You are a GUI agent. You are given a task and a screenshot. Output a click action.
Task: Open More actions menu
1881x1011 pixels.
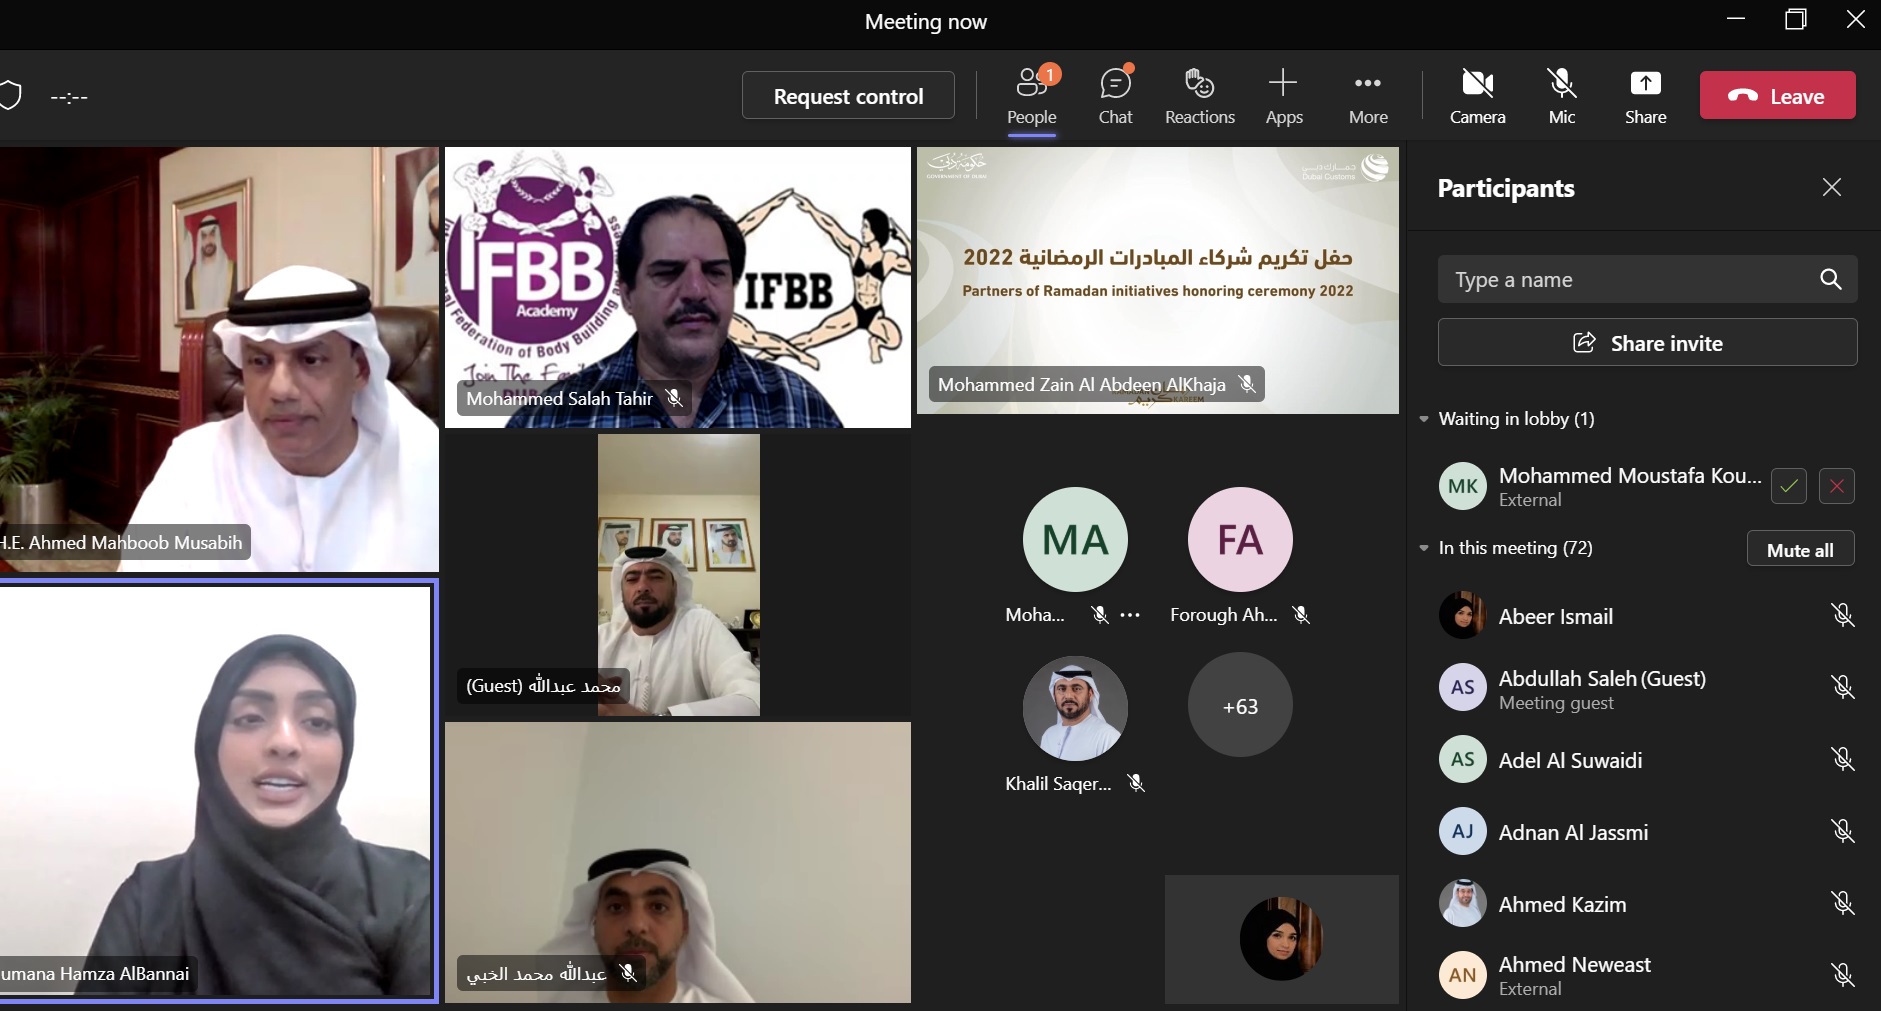pos(1368,96)
